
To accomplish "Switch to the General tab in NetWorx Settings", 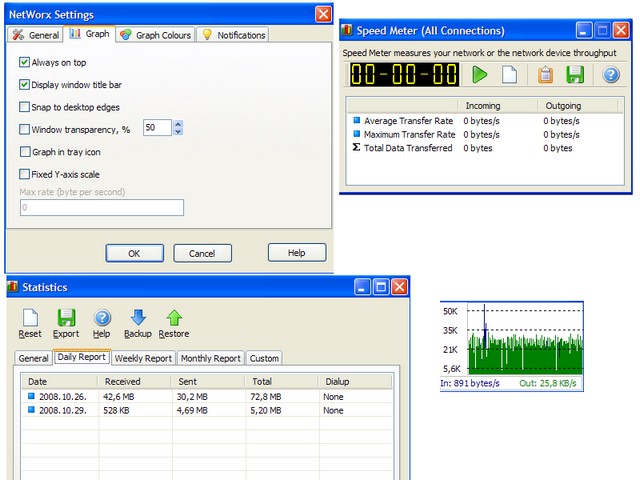I will [36, 35].
